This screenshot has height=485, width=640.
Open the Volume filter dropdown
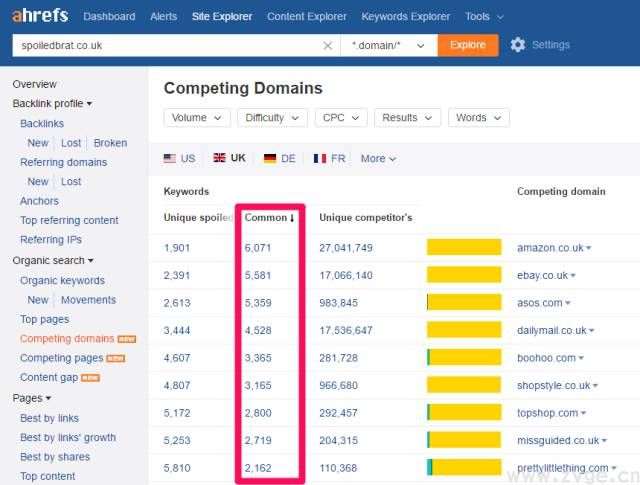(197, 117)
